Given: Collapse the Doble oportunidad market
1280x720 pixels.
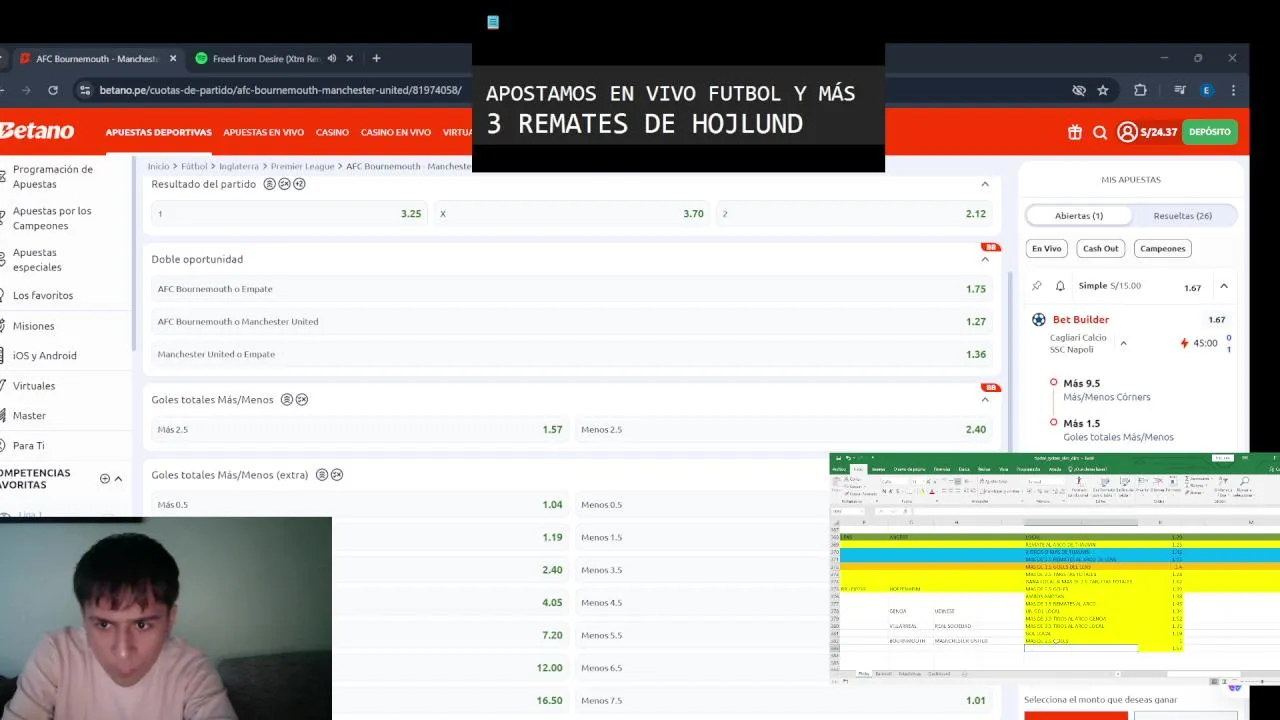Looking at the screenshot, I should tap(985, 259).
